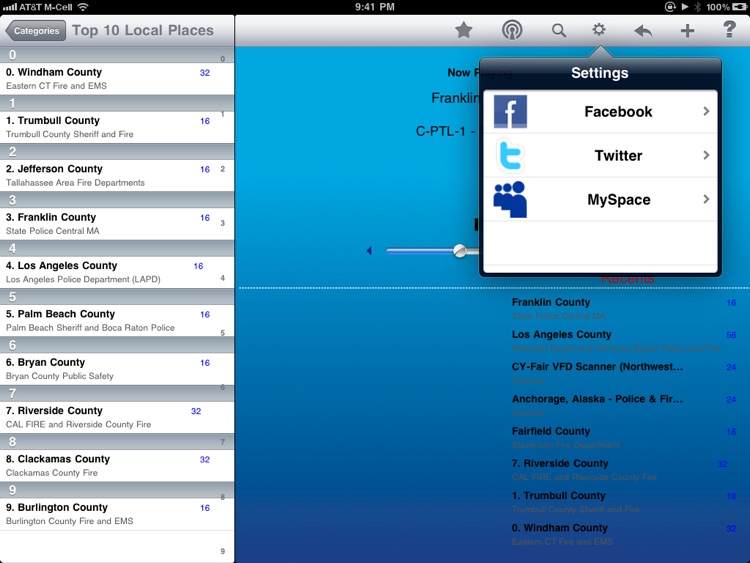Open 1. Trumbull County in Recents
Viewport: 750px width, 563px height.
pyautogui.click(x=624, y=502)
